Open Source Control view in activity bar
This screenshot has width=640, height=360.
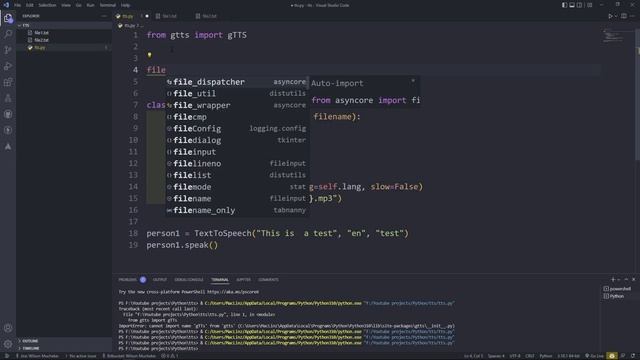tap(8, 50)
